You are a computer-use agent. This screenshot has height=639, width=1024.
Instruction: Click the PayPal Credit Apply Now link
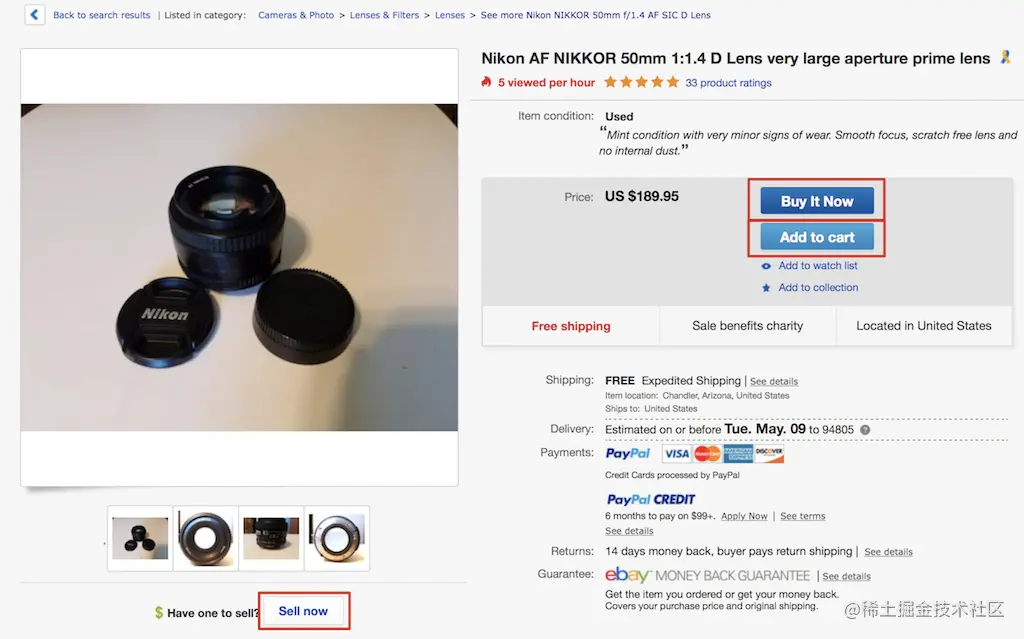744,516
